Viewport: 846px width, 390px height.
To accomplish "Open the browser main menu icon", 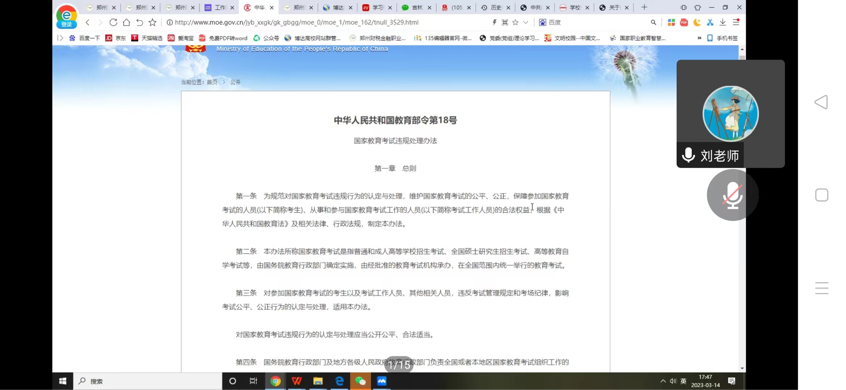I will tap(735, 23).
